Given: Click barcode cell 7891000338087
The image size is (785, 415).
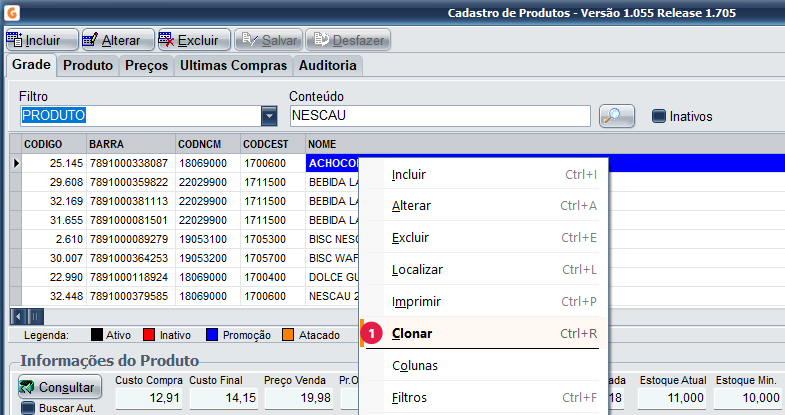Looking at the screenshot, I should pos(131,163).
